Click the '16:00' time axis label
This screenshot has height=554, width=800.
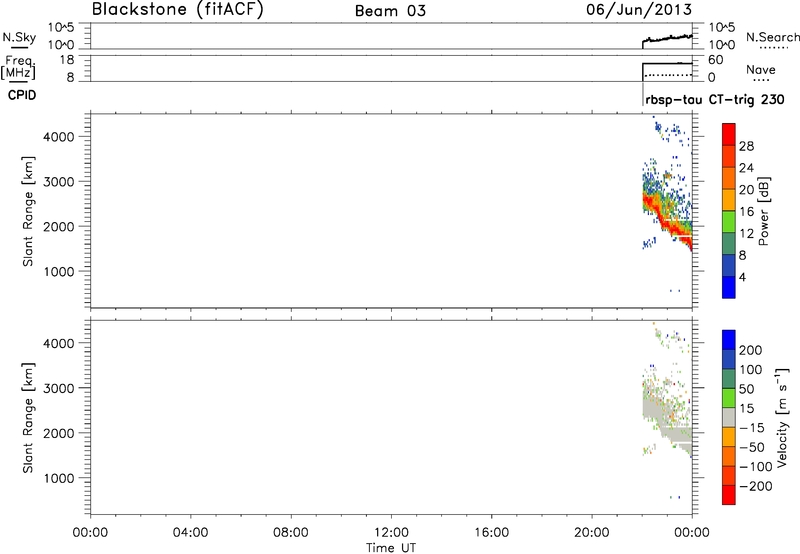(x=491, y=533)
